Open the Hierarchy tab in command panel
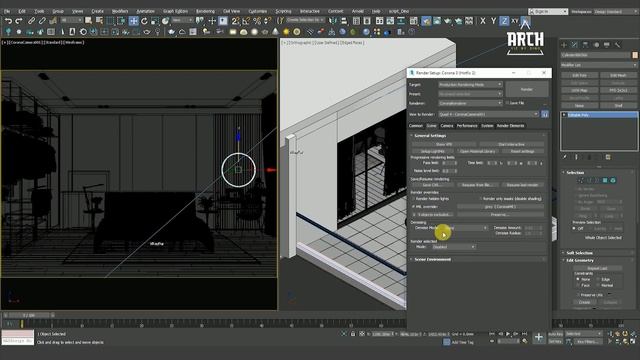Viewport: 640px width, 360px height. pyautogui.click(x=585, y=44)
